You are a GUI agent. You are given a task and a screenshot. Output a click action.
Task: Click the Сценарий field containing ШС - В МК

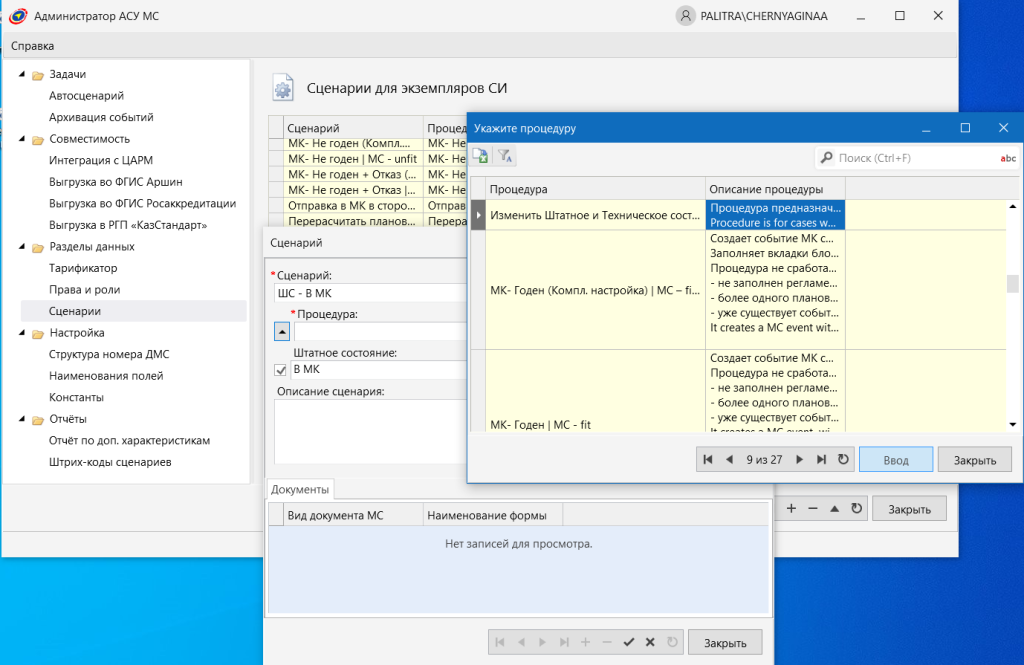click(371, 293)
